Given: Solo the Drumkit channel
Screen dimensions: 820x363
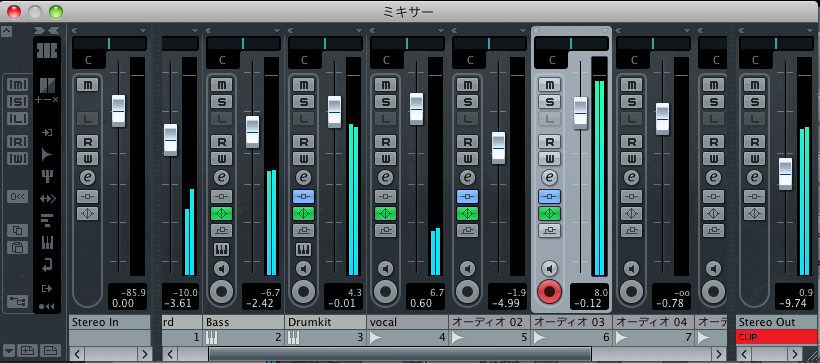Looking at the screenshot, I should (x=303, y=101).
